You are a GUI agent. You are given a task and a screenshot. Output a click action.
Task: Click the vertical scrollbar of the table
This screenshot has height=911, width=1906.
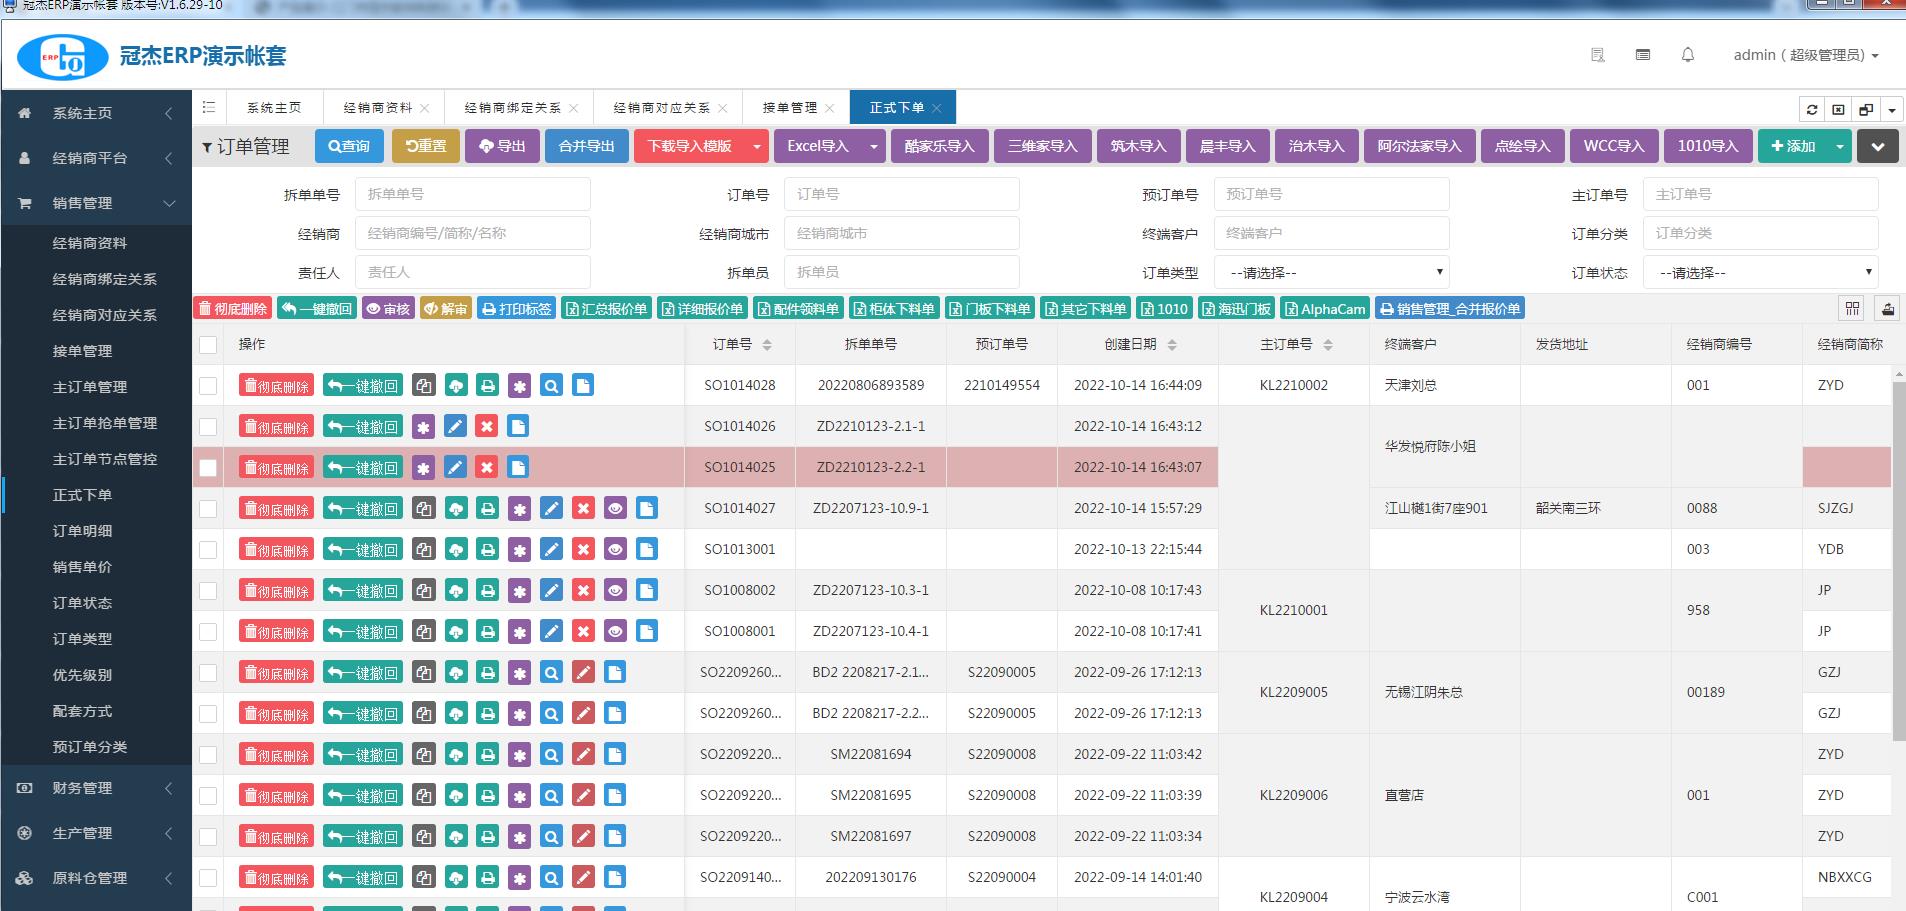pyautogui.click(x=1898, y=560)
